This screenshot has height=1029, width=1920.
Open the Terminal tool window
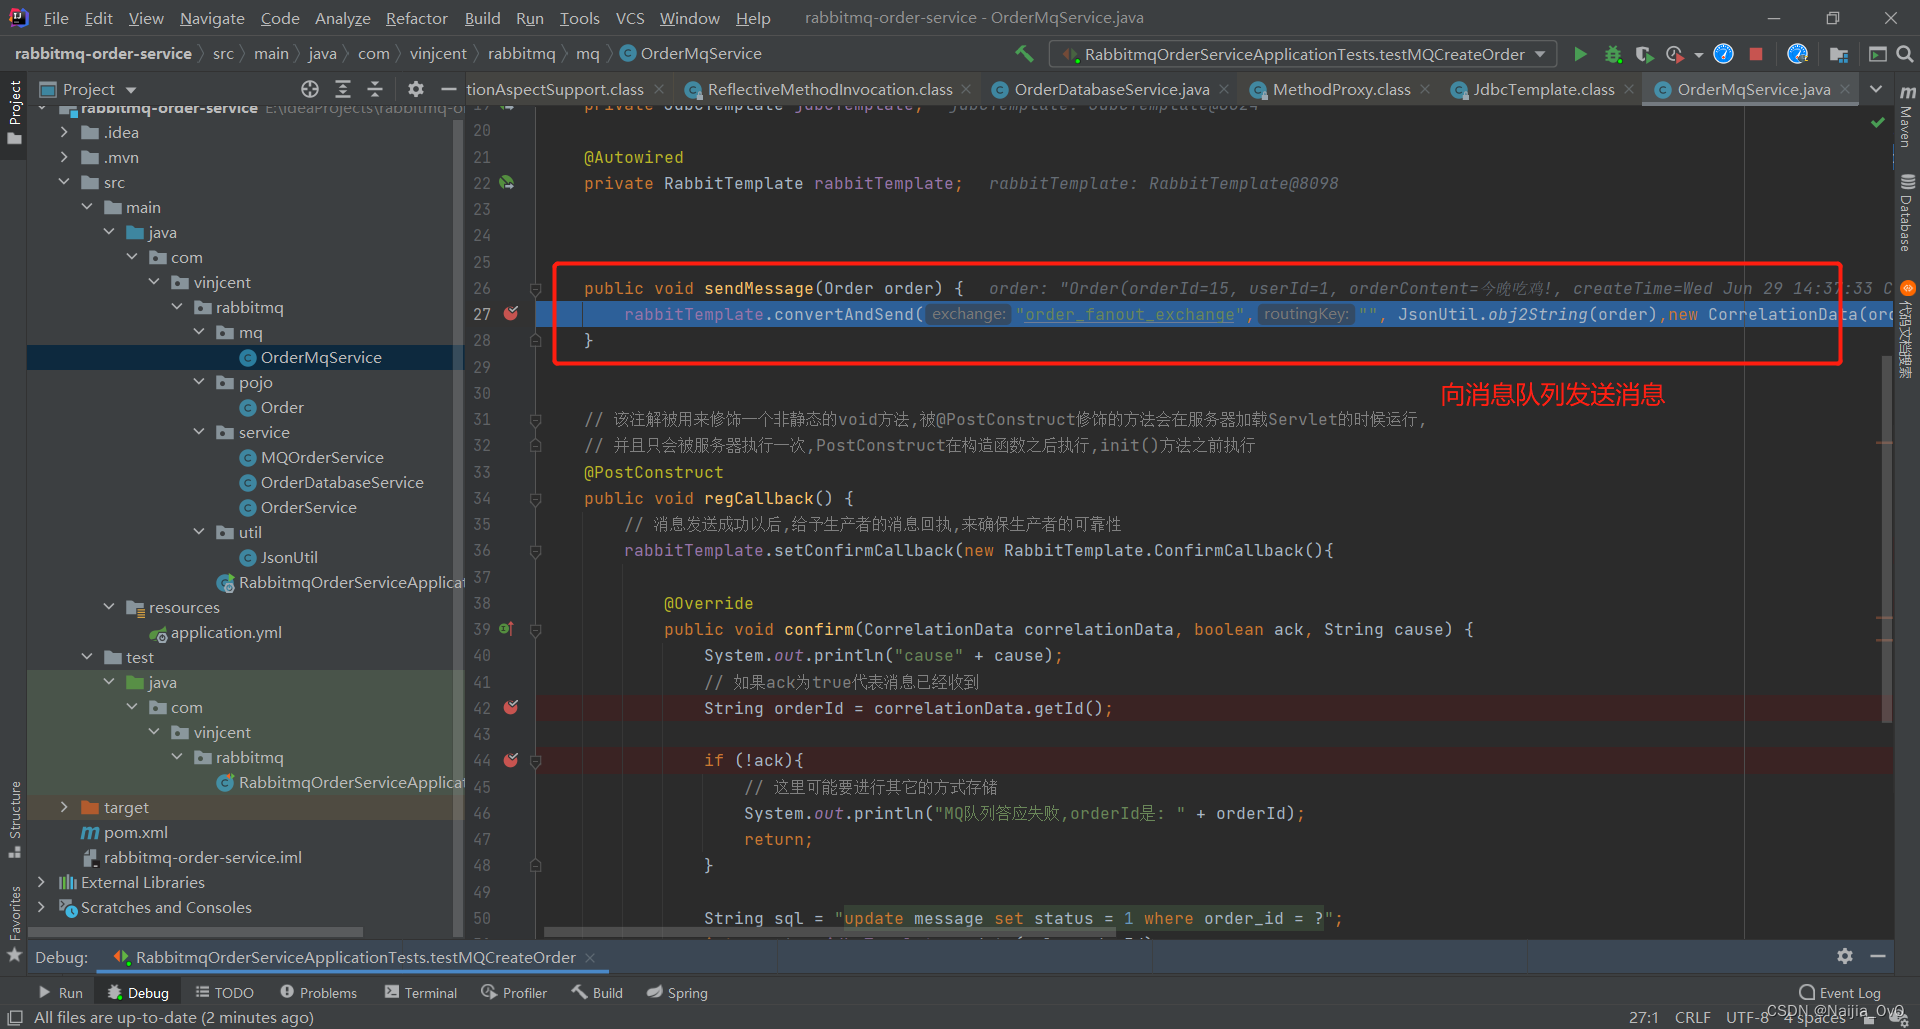pyautogui.click(x=421, y=992)
